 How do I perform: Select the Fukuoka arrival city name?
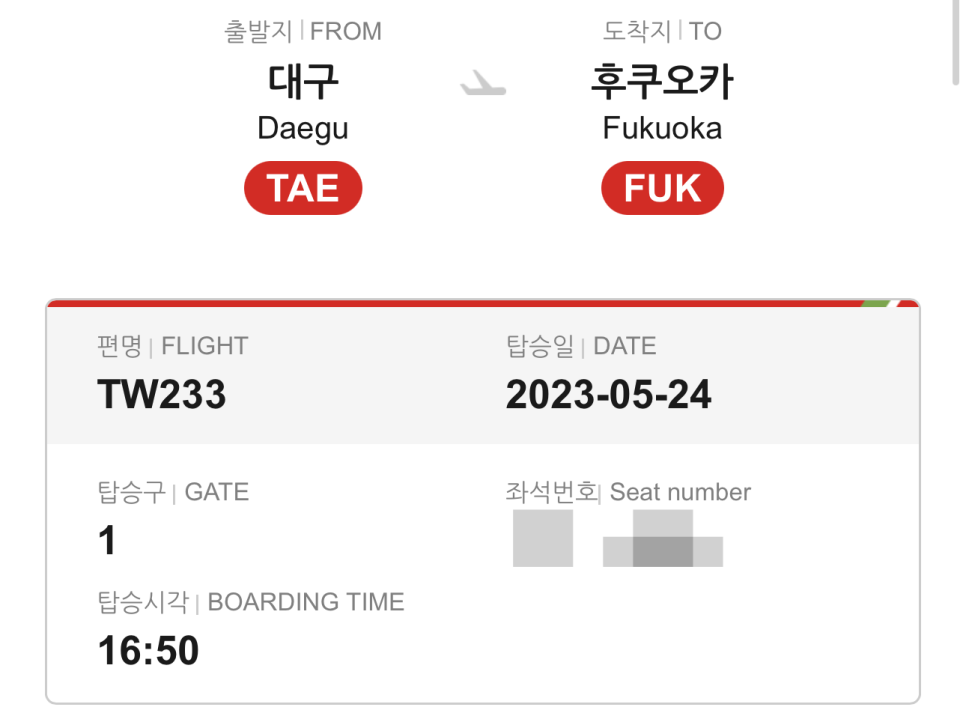(662, 128)
